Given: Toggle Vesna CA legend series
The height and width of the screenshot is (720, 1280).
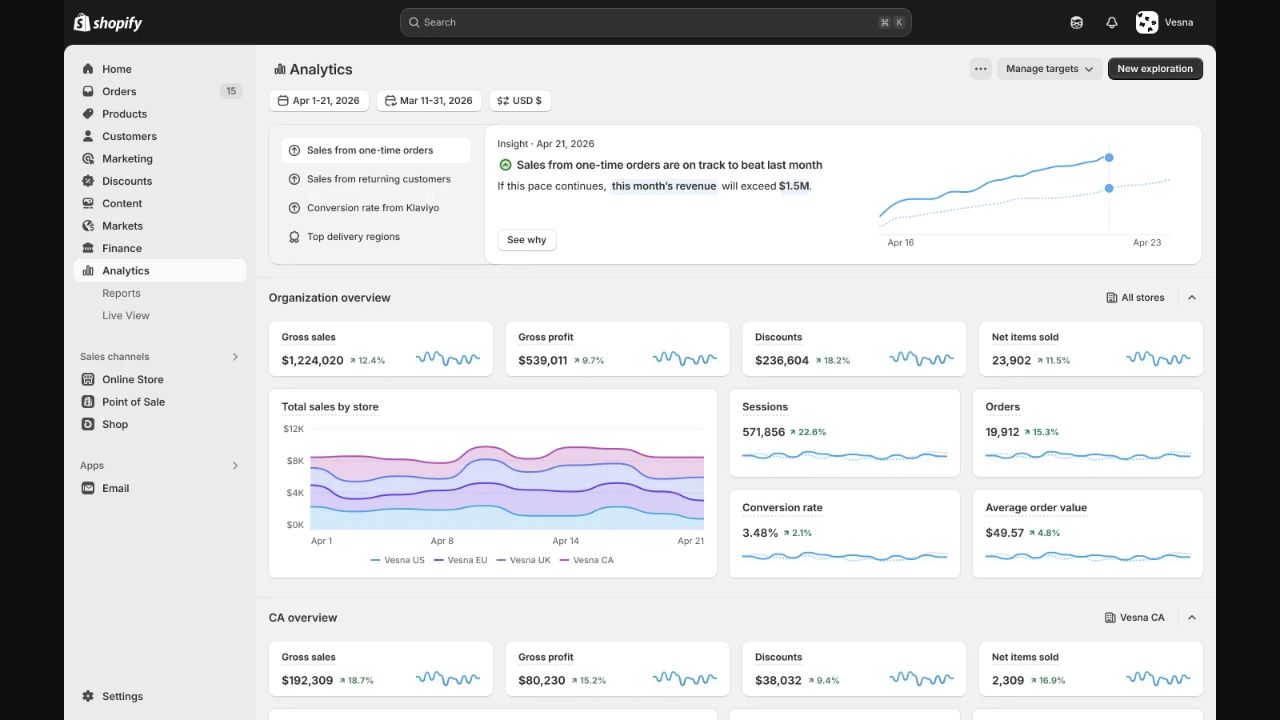Looking at the screenshot, I should [x=586, y=560].
